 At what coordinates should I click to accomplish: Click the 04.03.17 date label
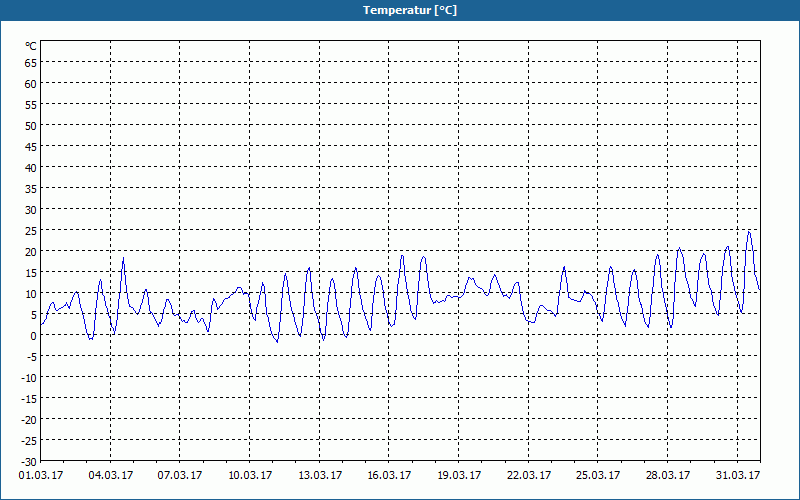point(111,475)
